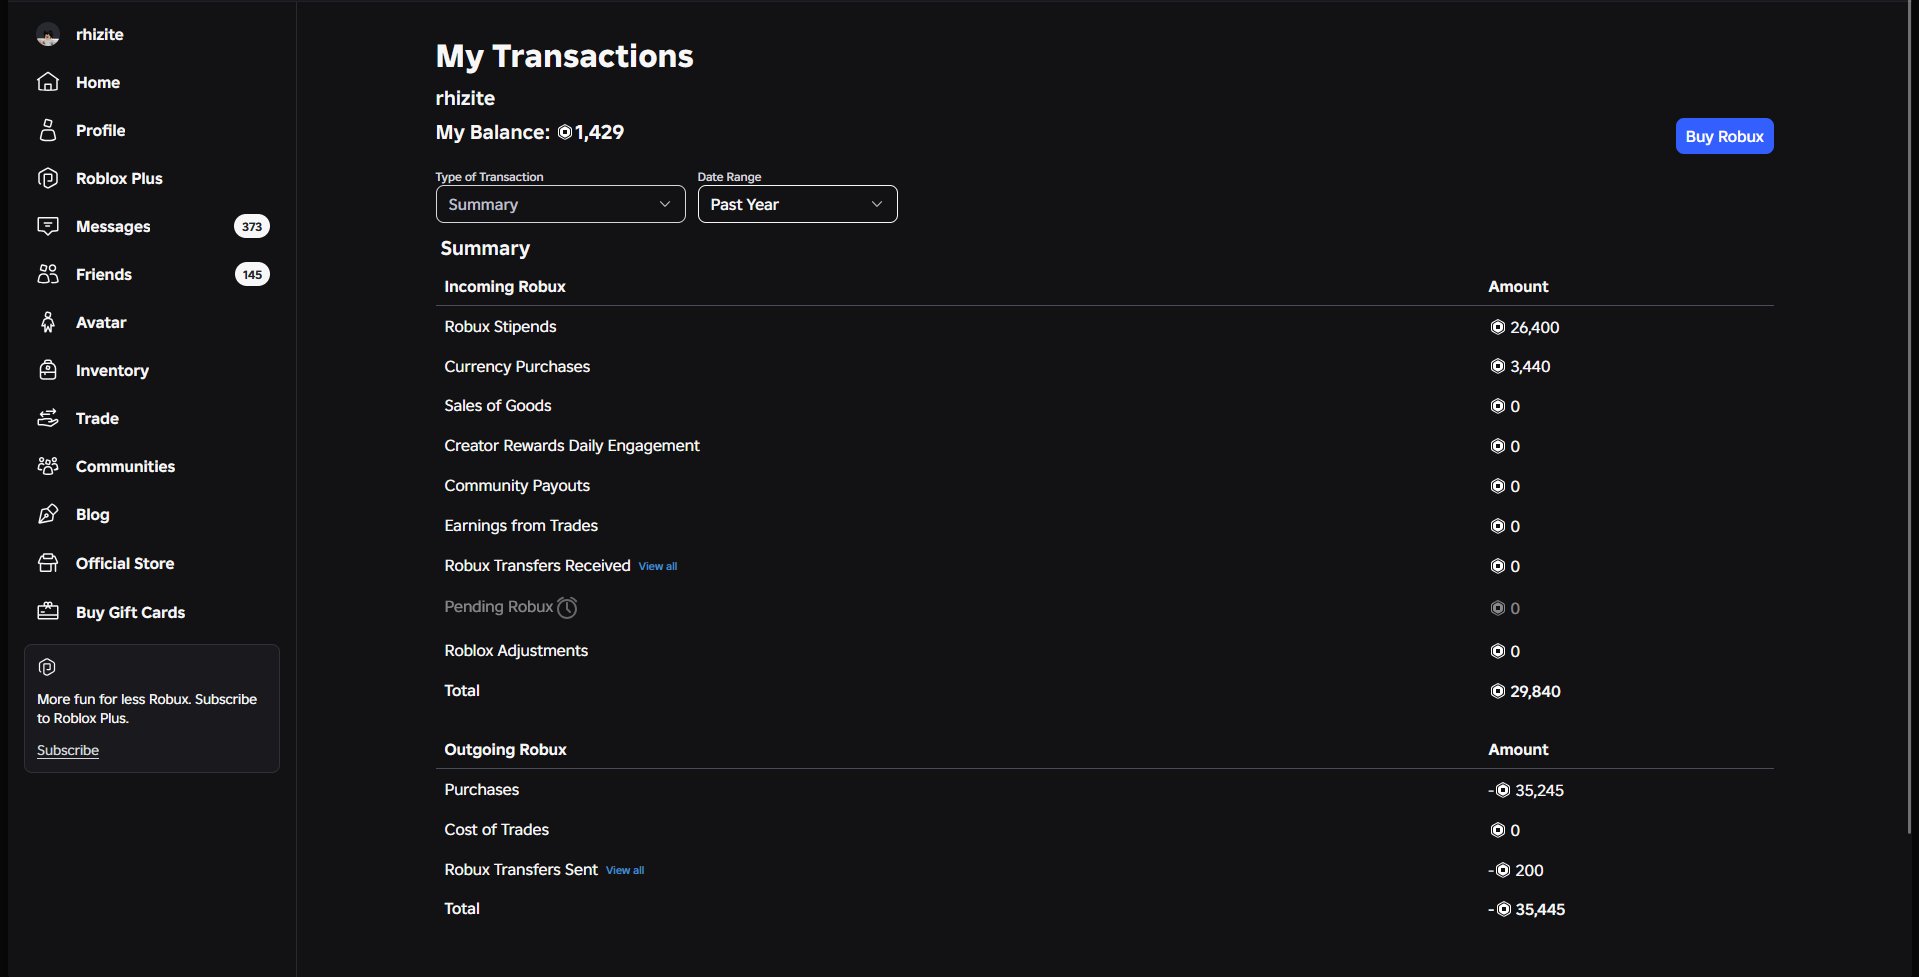Click the Home house icon
Image resolution: width=1919 pixels, height=977 pixels.
click(48, 82)
